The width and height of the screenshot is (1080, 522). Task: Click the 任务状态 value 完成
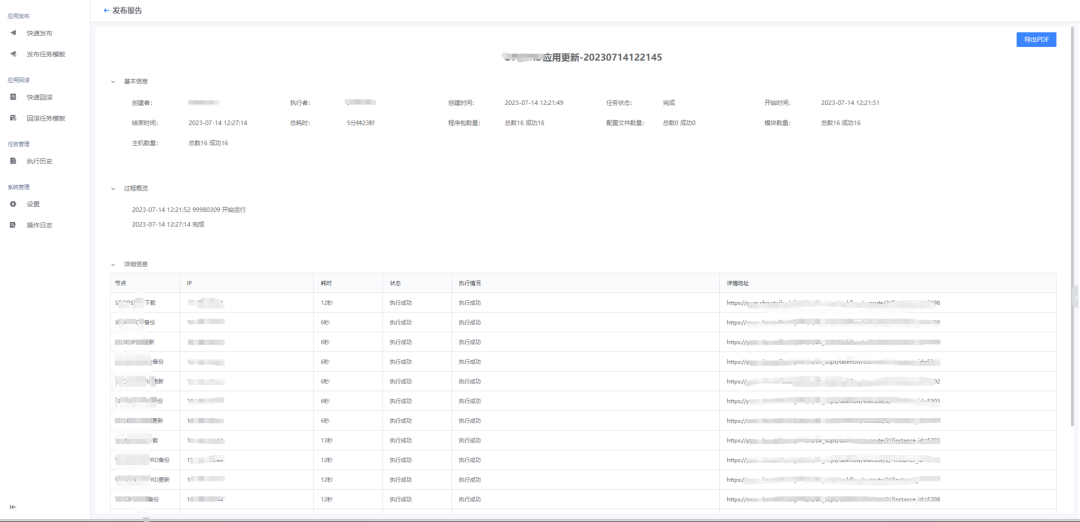click(x=669, y=103)
